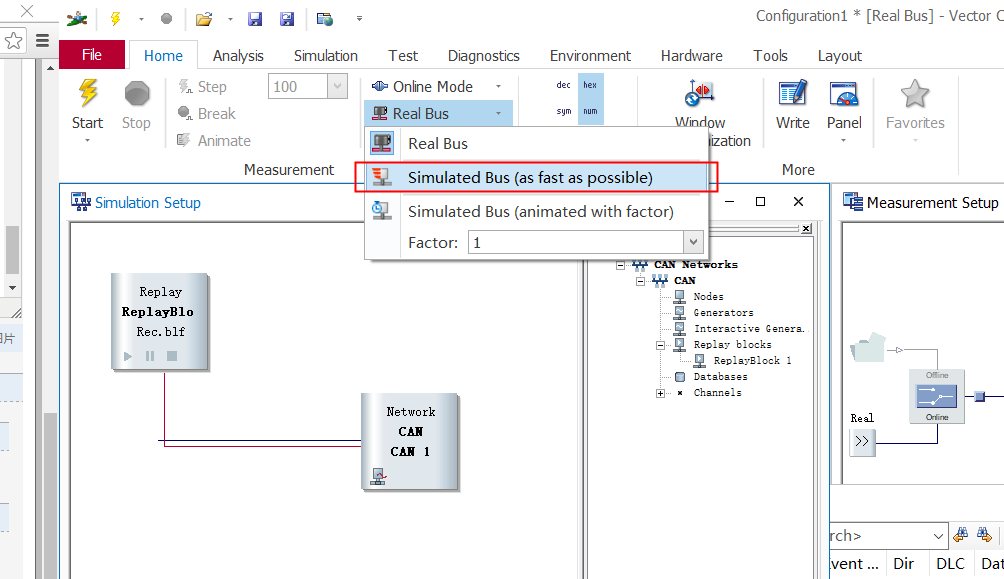This screenshot has height=579, width=1004.
Task: Select the Network CAN block
Action: [x=410, y=442]
